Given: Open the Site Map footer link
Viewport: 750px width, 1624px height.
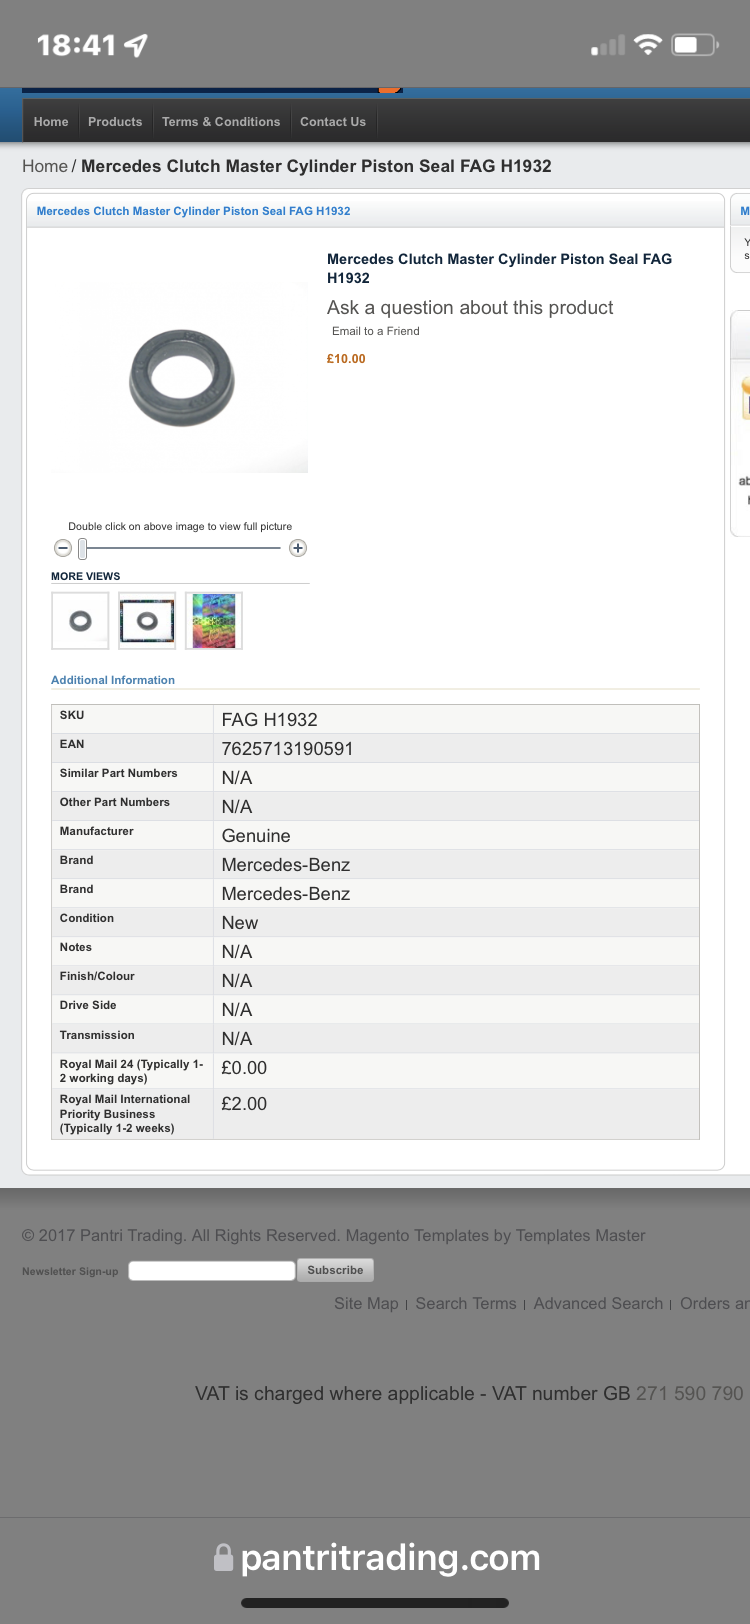Looking at the screenshot, I should 366,1304.
